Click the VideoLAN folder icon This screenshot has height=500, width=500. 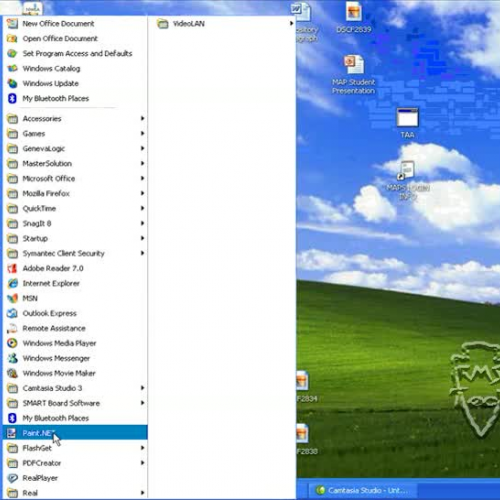[x=163, y=24]
